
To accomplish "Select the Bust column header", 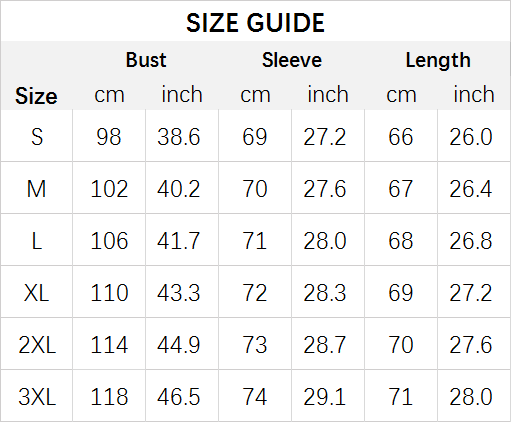I will (x=146, y=60).
